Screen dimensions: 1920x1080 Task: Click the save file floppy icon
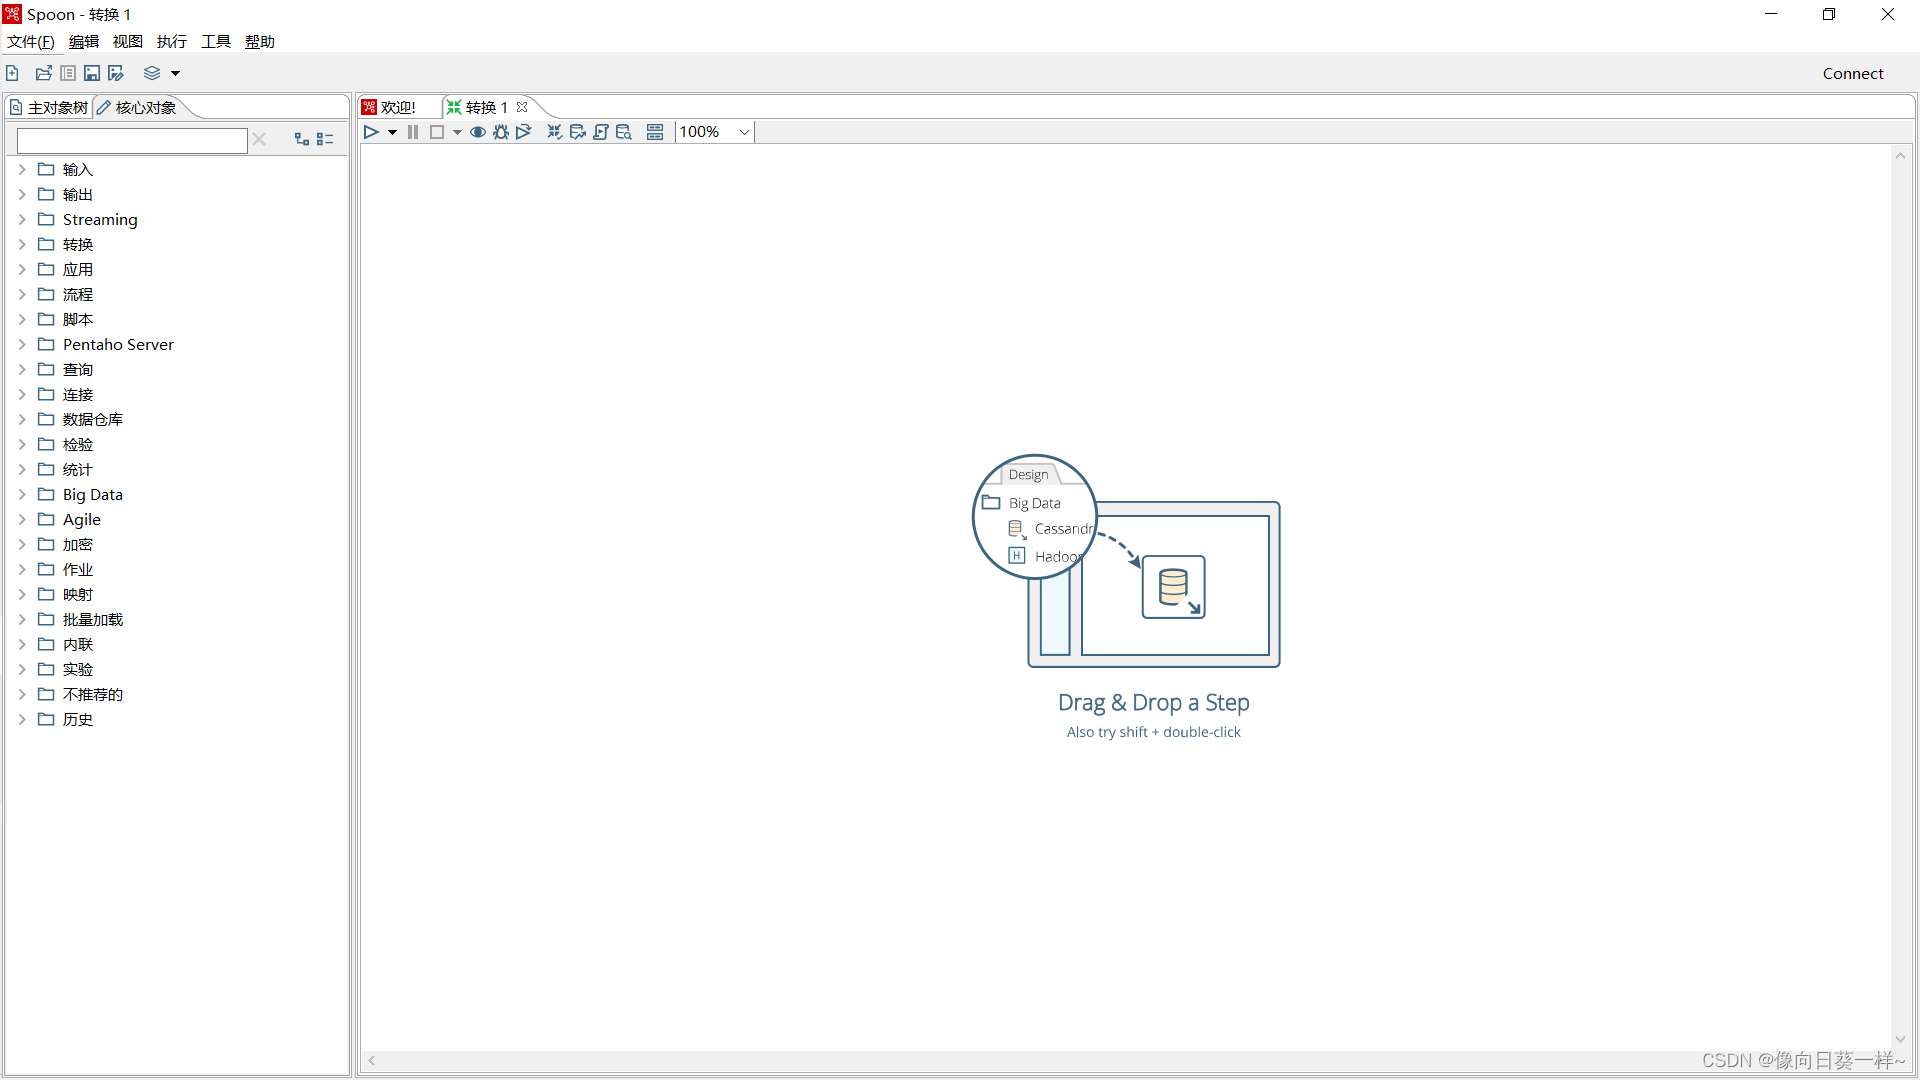(x=92, y=73)
